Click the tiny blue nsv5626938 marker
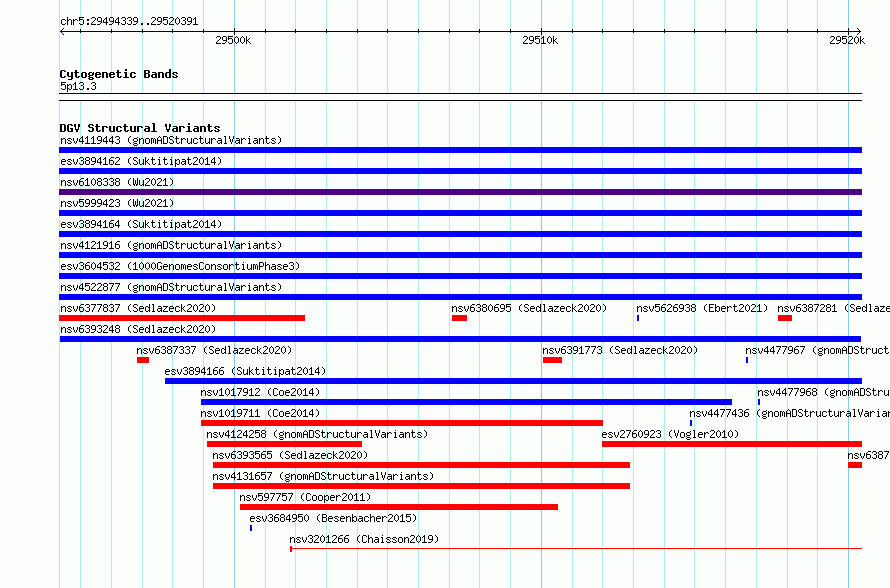The image size is (890, 588). point(638,318)
